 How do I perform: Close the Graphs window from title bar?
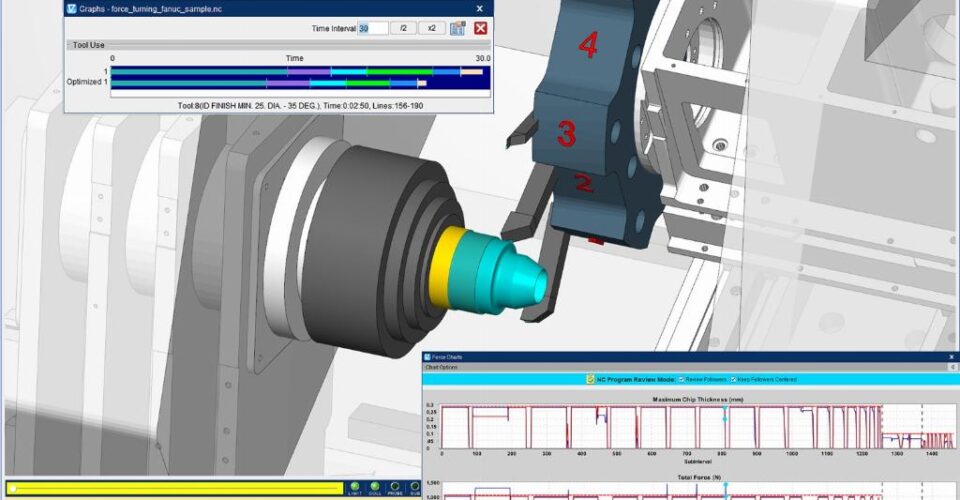(x=479, y=9)
